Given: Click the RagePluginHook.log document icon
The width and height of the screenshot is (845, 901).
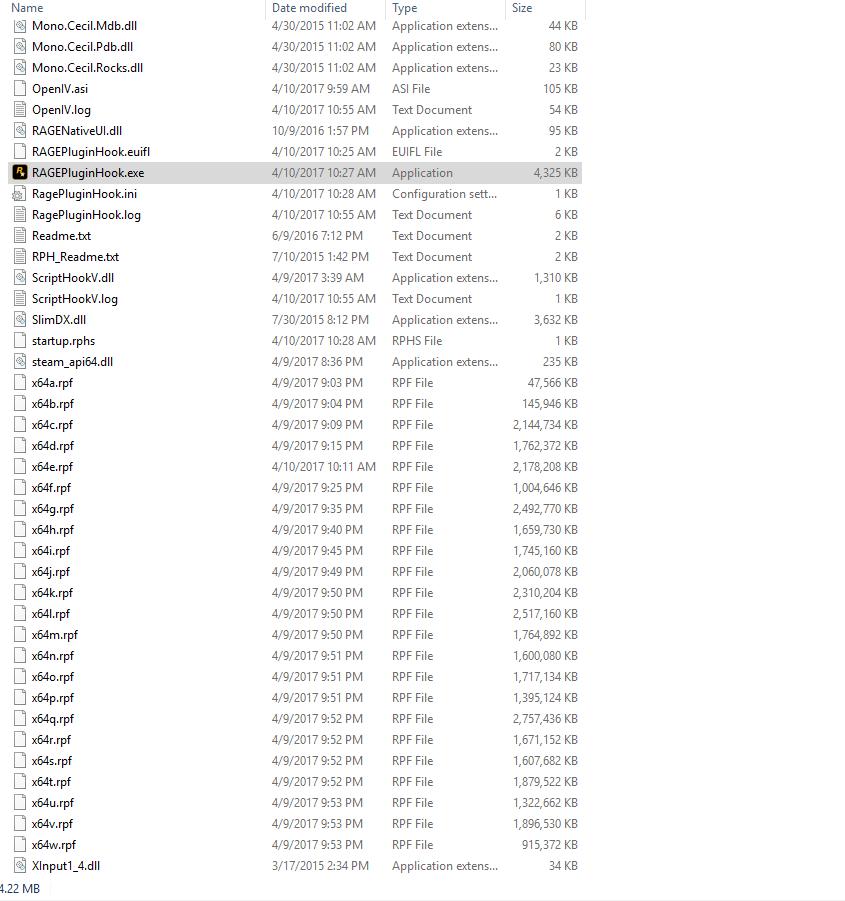Looking at the screenshot, I should [x=20, y=214].
